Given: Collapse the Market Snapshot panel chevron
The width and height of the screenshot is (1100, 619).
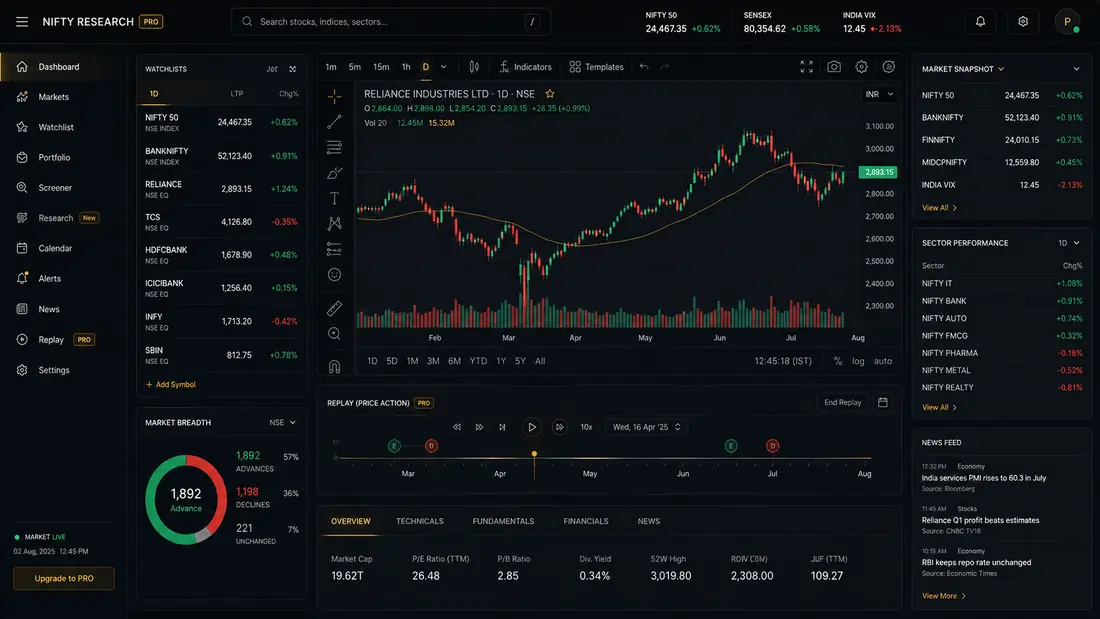Looking at the screenshot, I should click(1076, 69).
